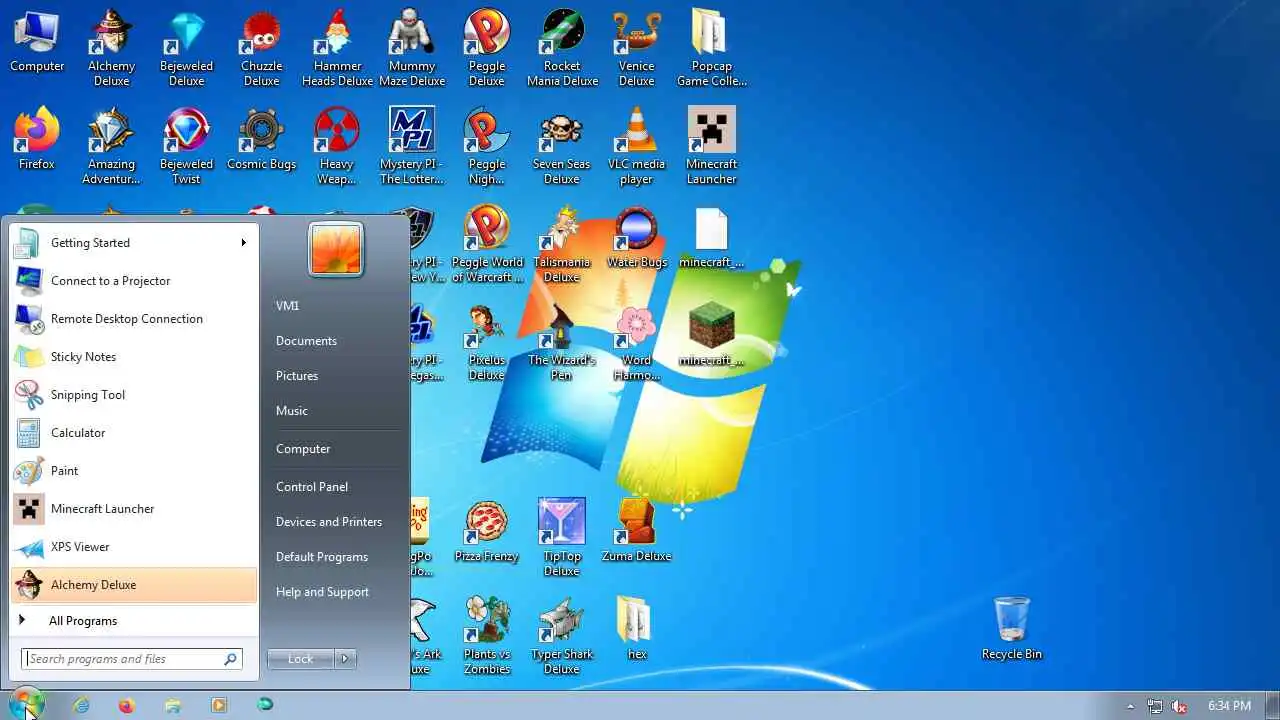Open Help and Support
Image resolution: width=1280 pixels, height=720 pixels.
(x=322, y=591)
